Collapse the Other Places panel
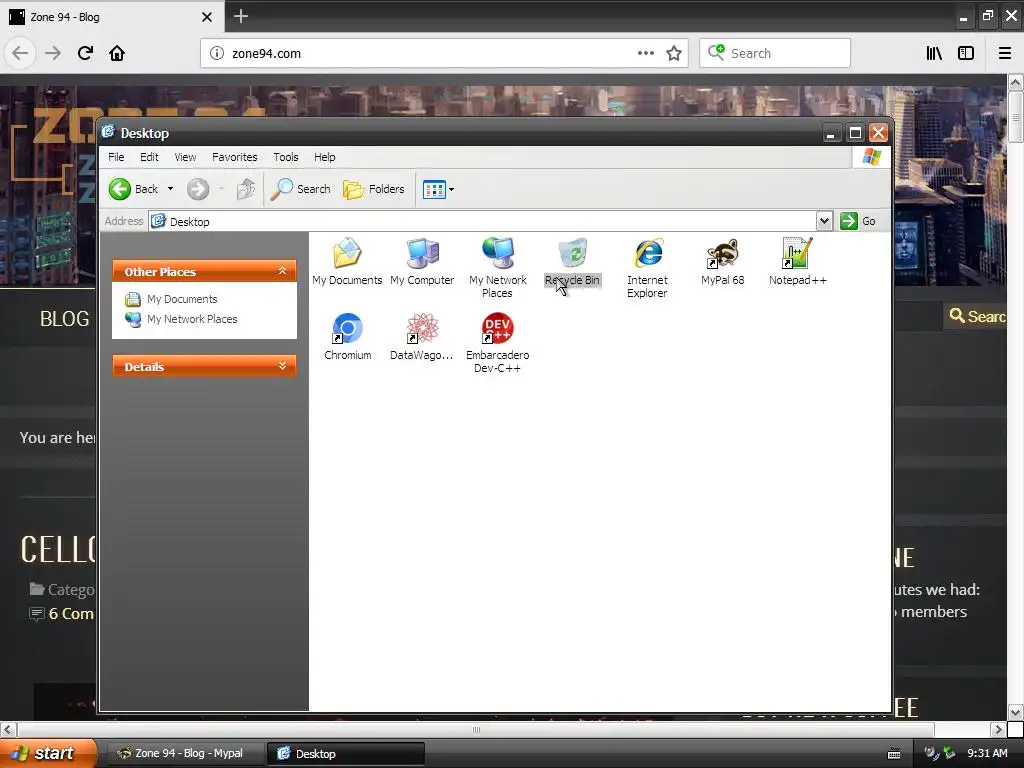The image size is (1024, 768). 282,270
